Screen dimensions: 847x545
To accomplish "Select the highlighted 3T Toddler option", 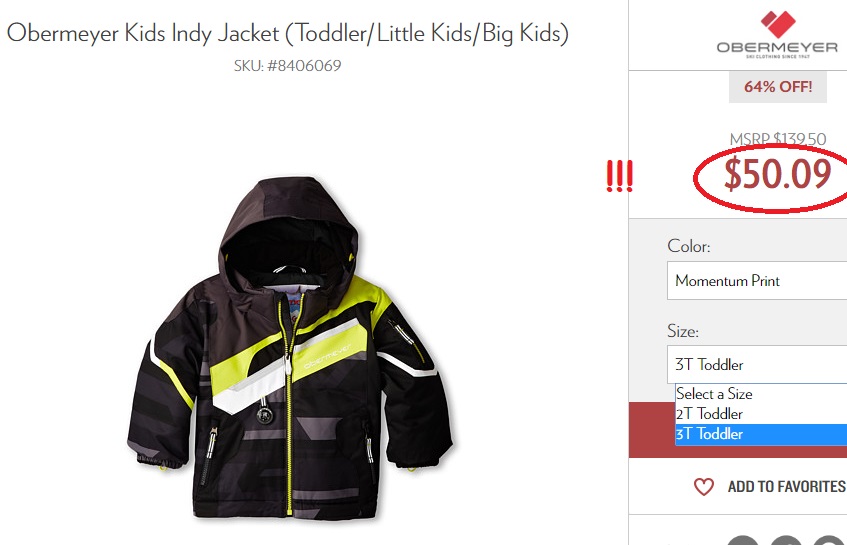I will (x=761, y=434).
